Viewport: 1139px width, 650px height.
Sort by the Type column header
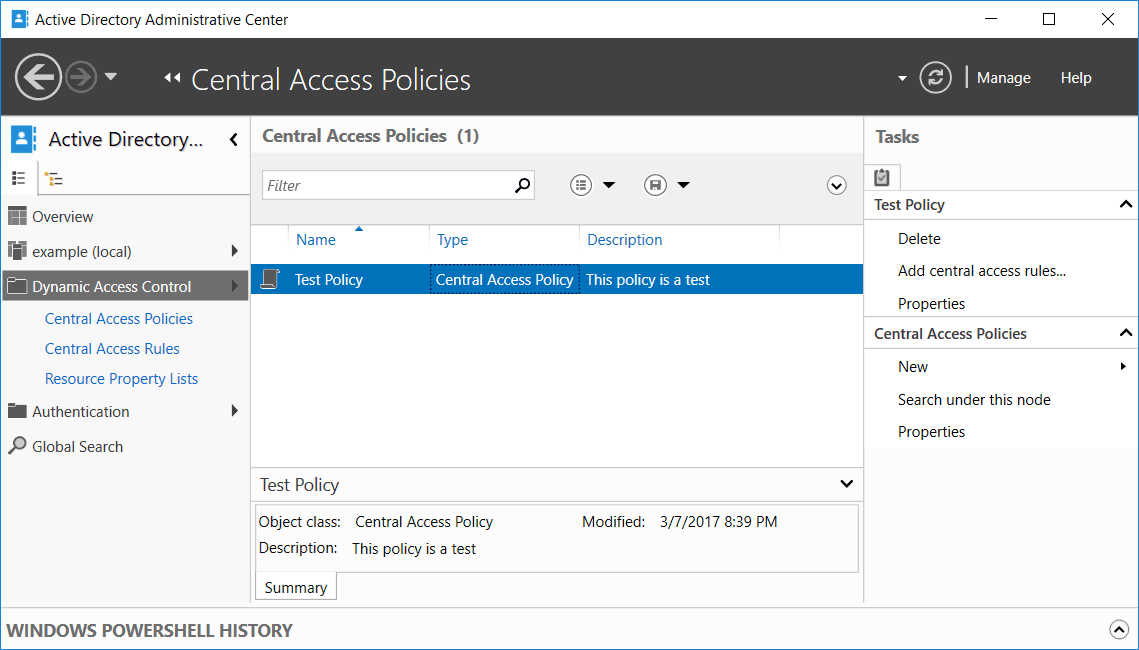pyautogui.click(x=453, y=240)
